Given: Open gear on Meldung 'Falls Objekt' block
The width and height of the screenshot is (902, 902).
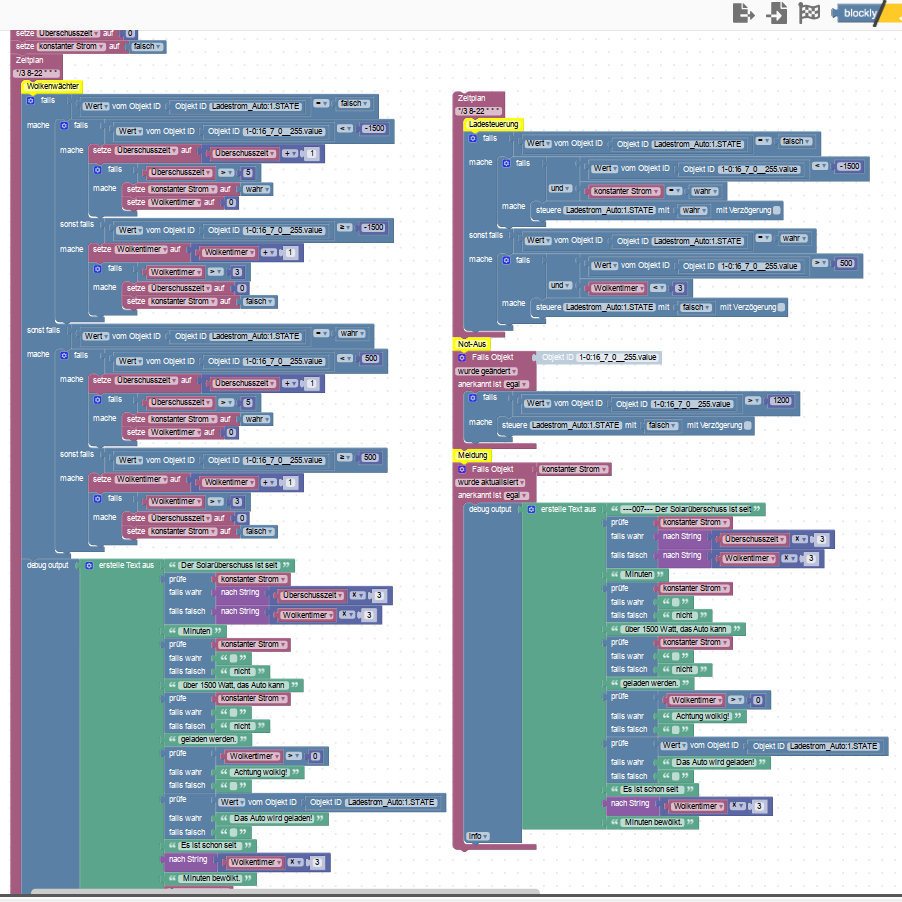Looking at the screenshot, I should tap(461, 469).
